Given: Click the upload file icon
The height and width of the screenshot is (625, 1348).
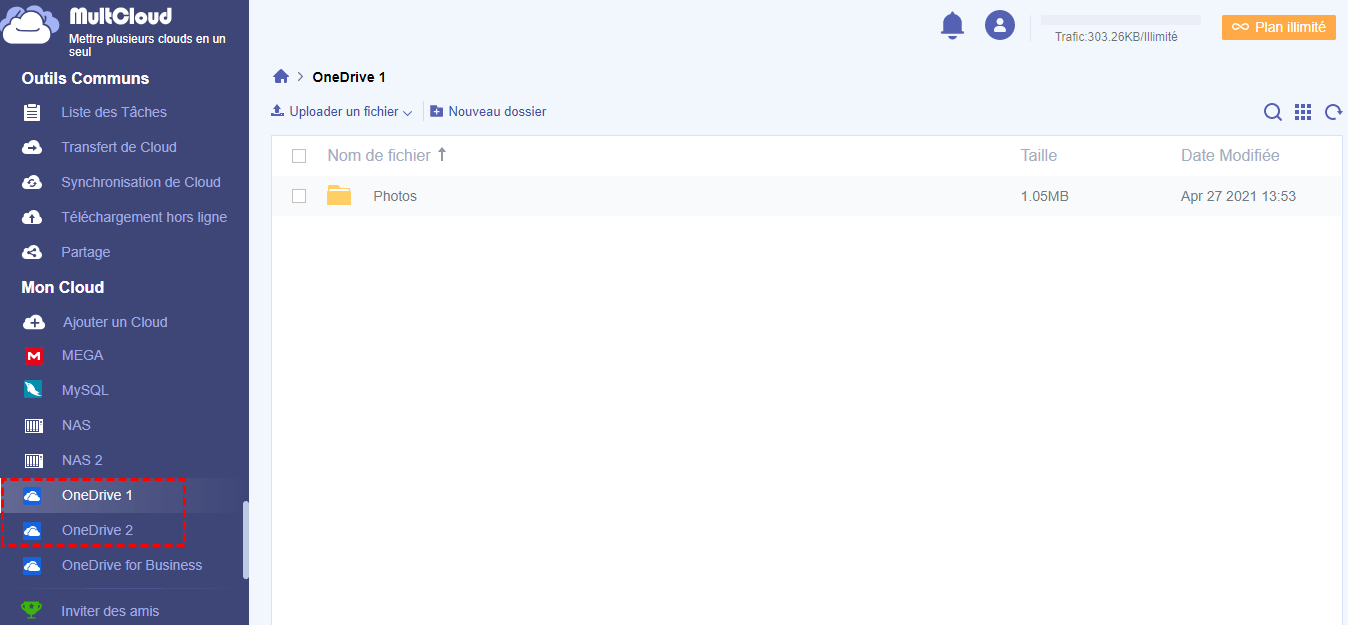Looking at the screenshot, I should point(278,111).
